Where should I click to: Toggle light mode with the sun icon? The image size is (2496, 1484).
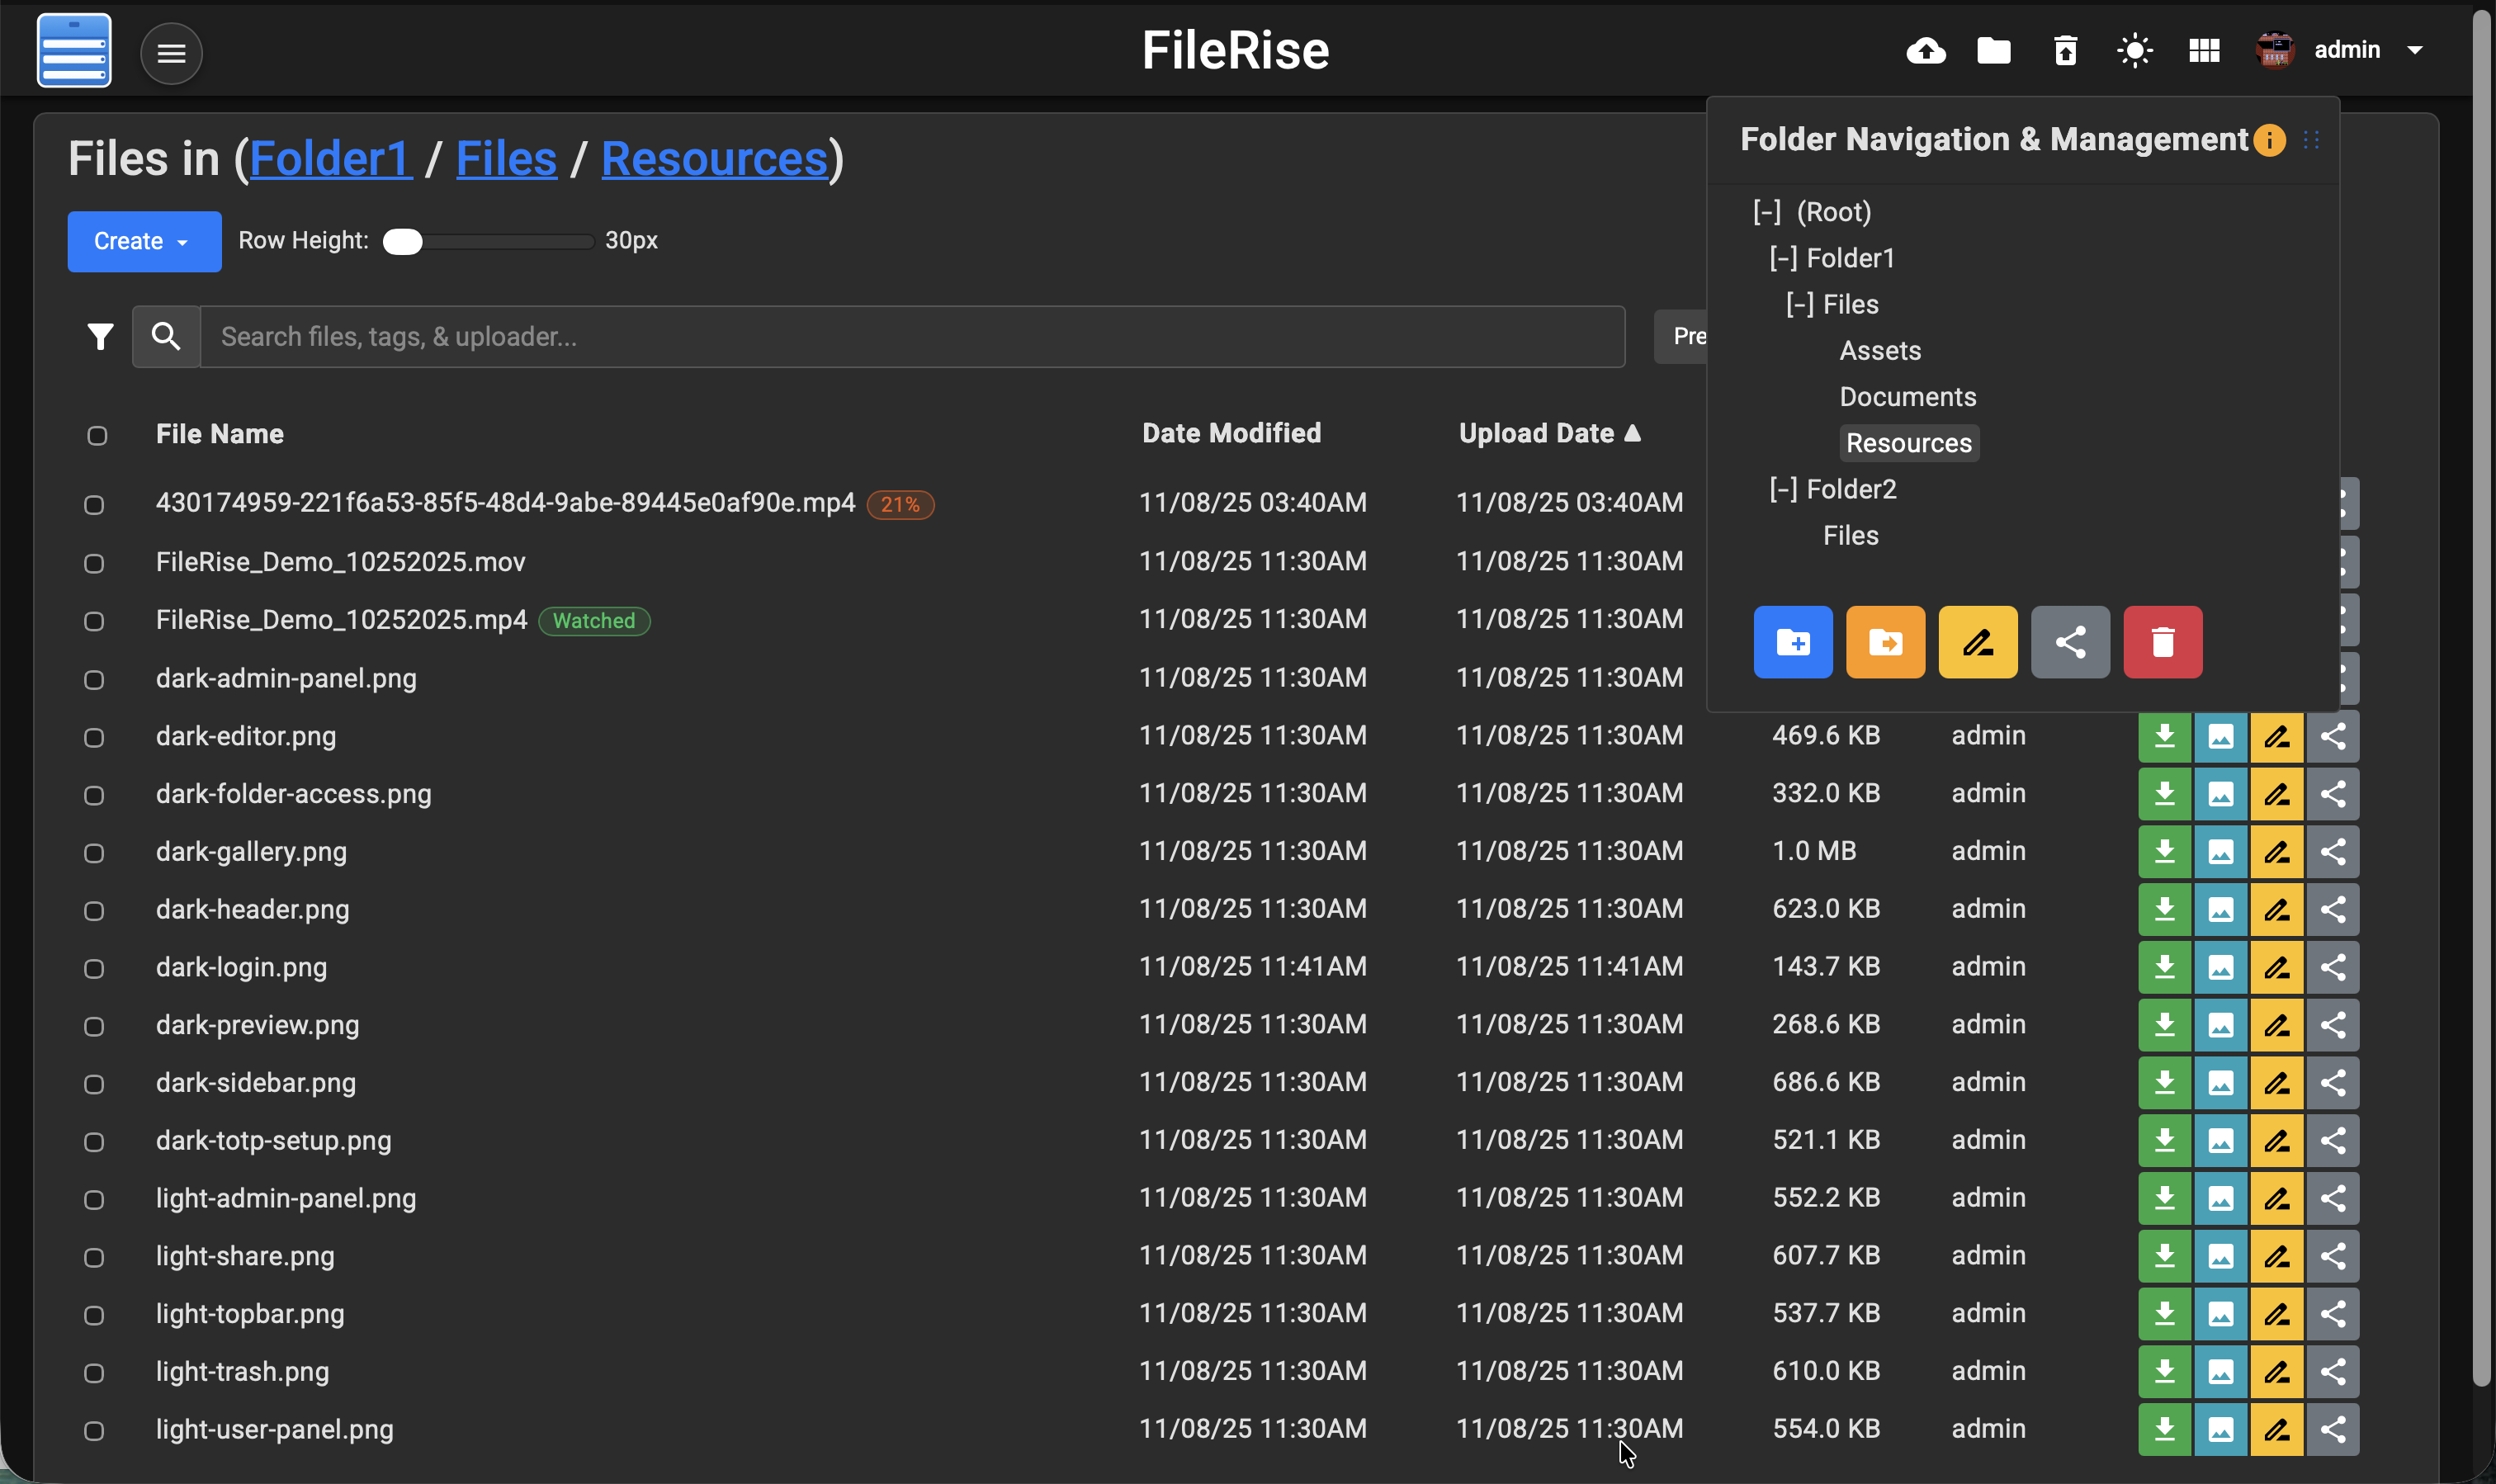pos(2135,50)
